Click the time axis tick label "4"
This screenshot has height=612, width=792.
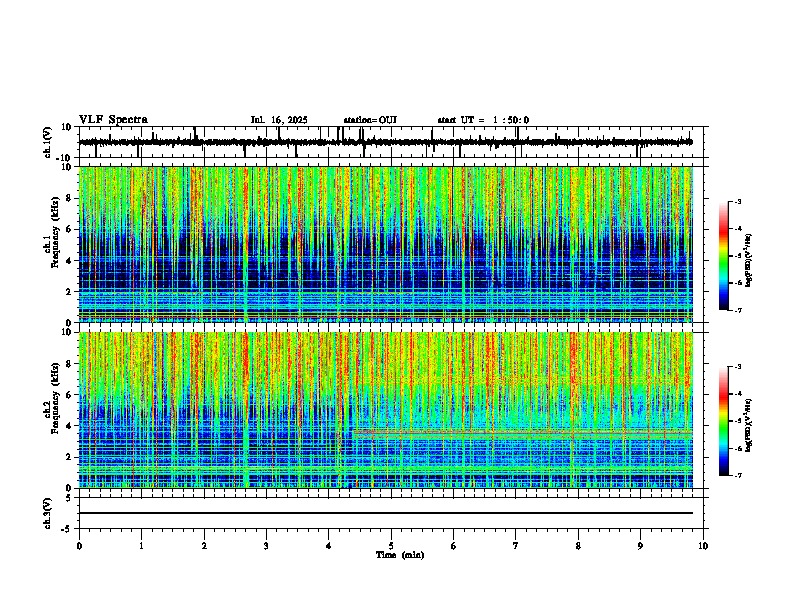[328, 546]
